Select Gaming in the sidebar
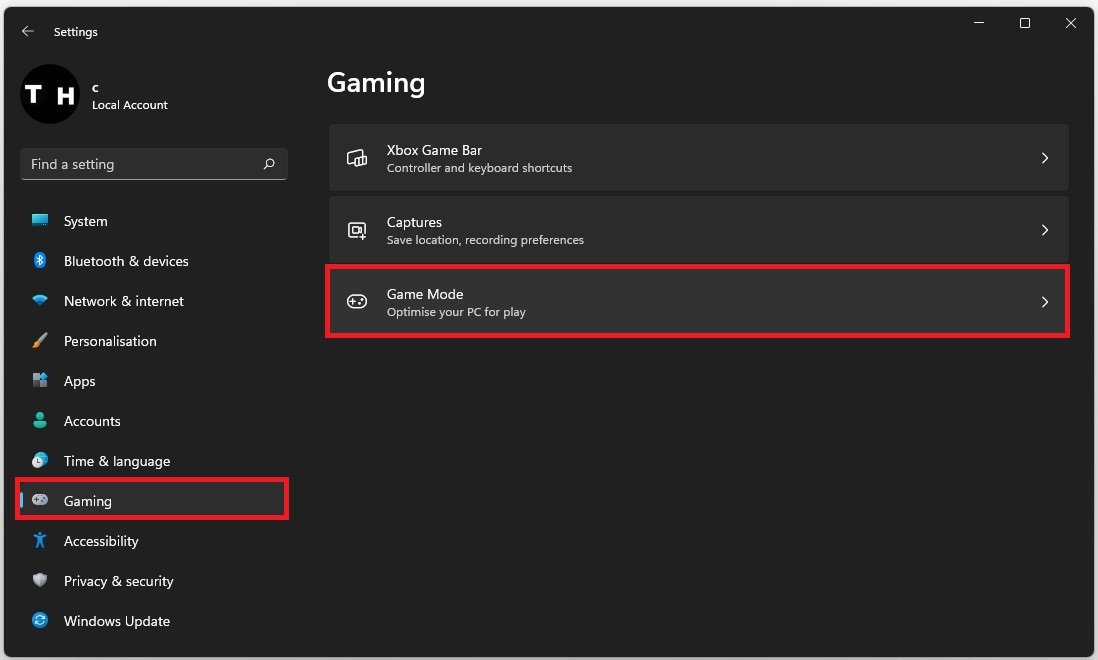 (x=153, y=500)
